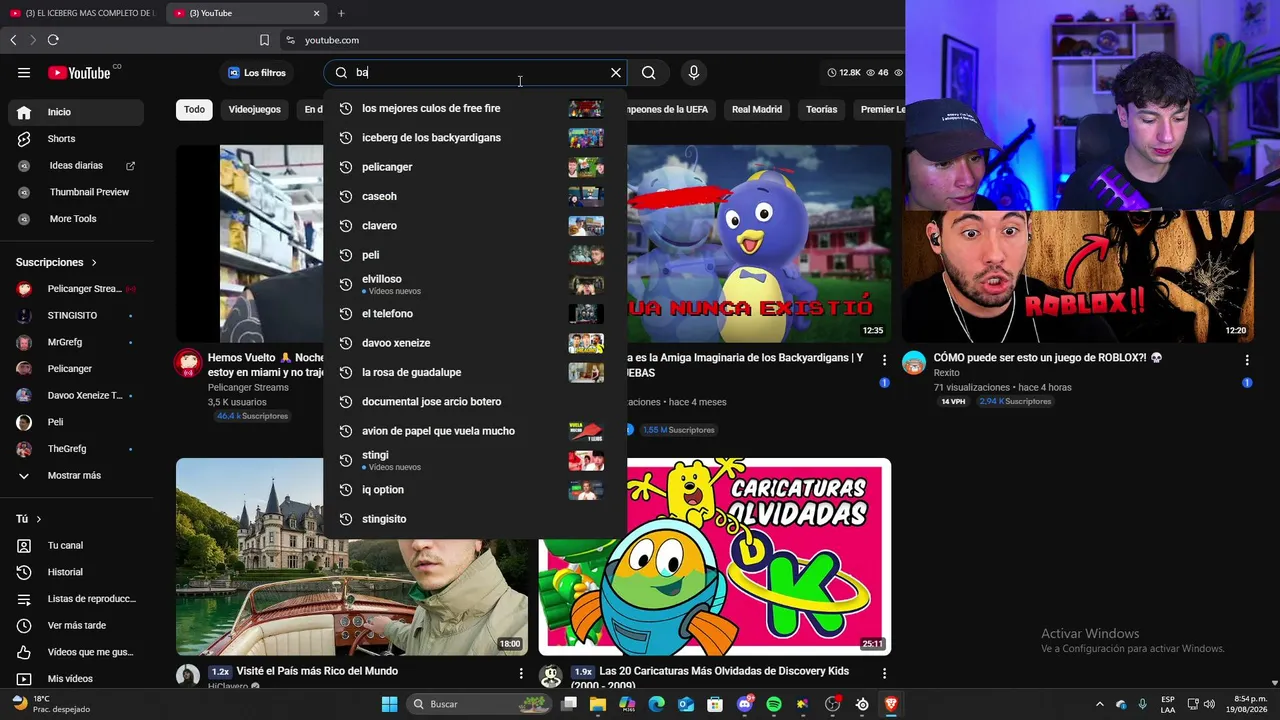Screen dimensions: 1280x720
Task: Pick the 'iq option' search suggestion
Action: tap(475, 490)
